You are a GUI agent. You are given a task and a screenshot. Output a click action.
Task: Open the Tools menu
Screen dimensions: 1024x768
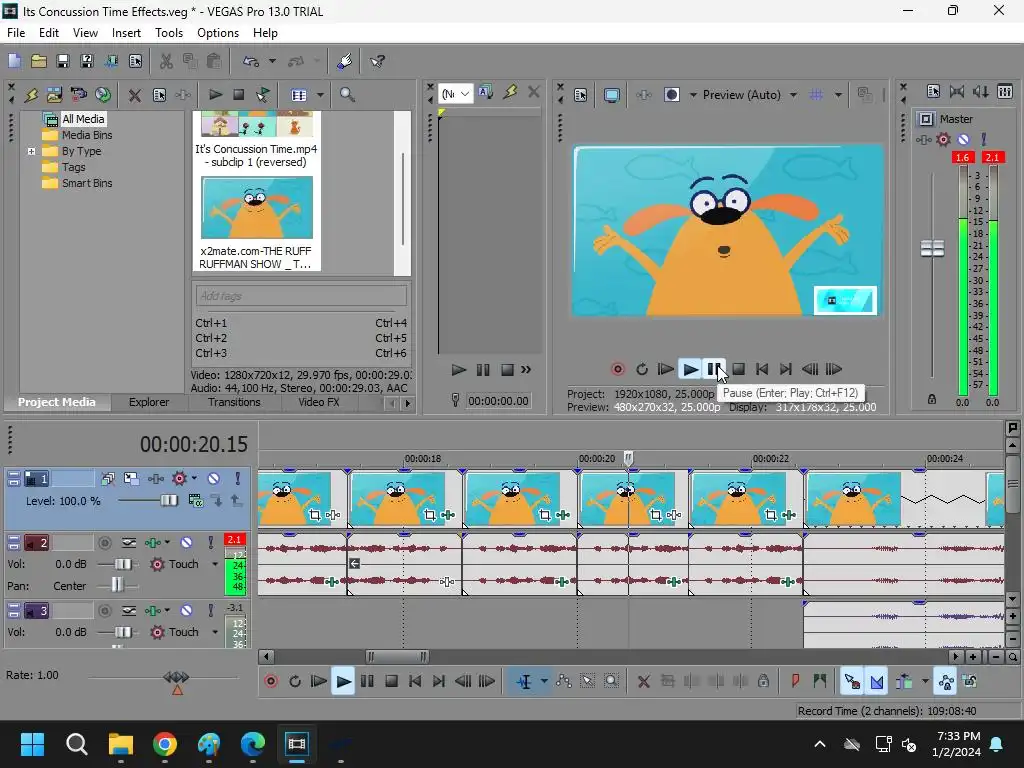click(168, 33)
